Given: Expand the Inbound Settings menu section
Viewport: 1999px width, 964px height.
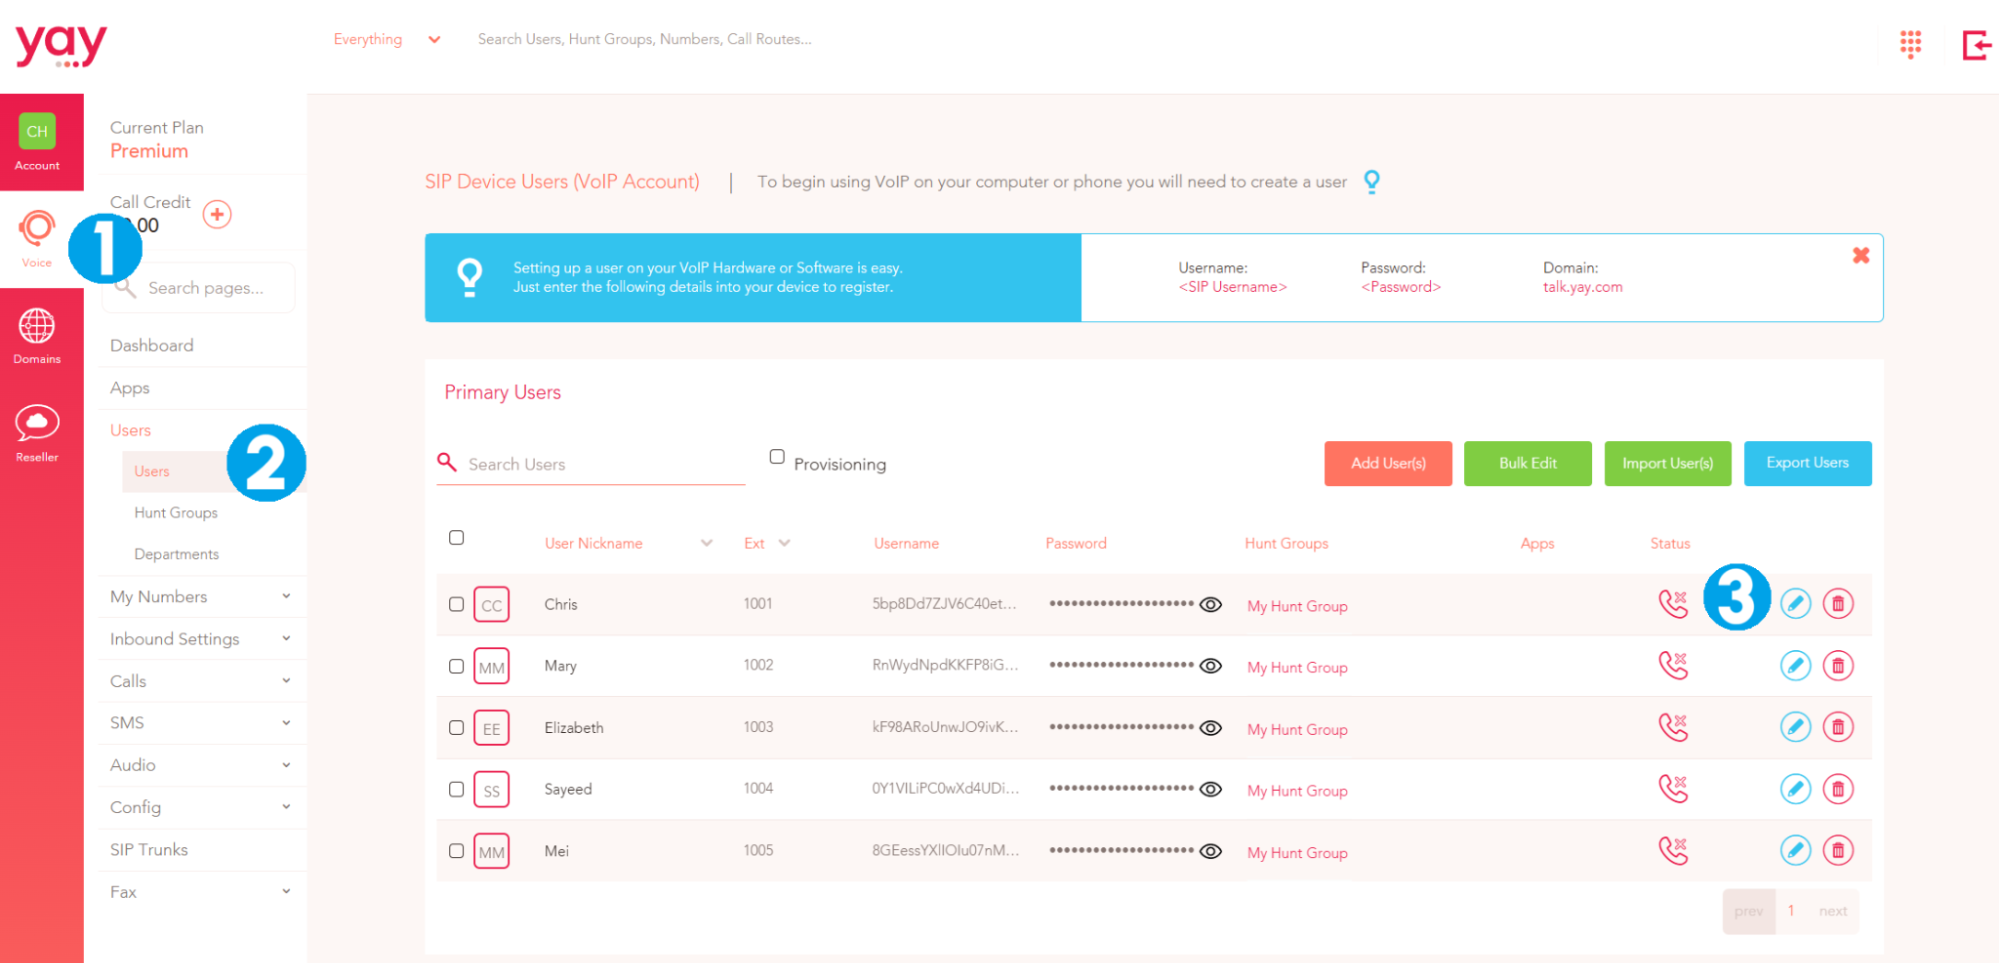Looking at the screenshot, I should 286,638.
